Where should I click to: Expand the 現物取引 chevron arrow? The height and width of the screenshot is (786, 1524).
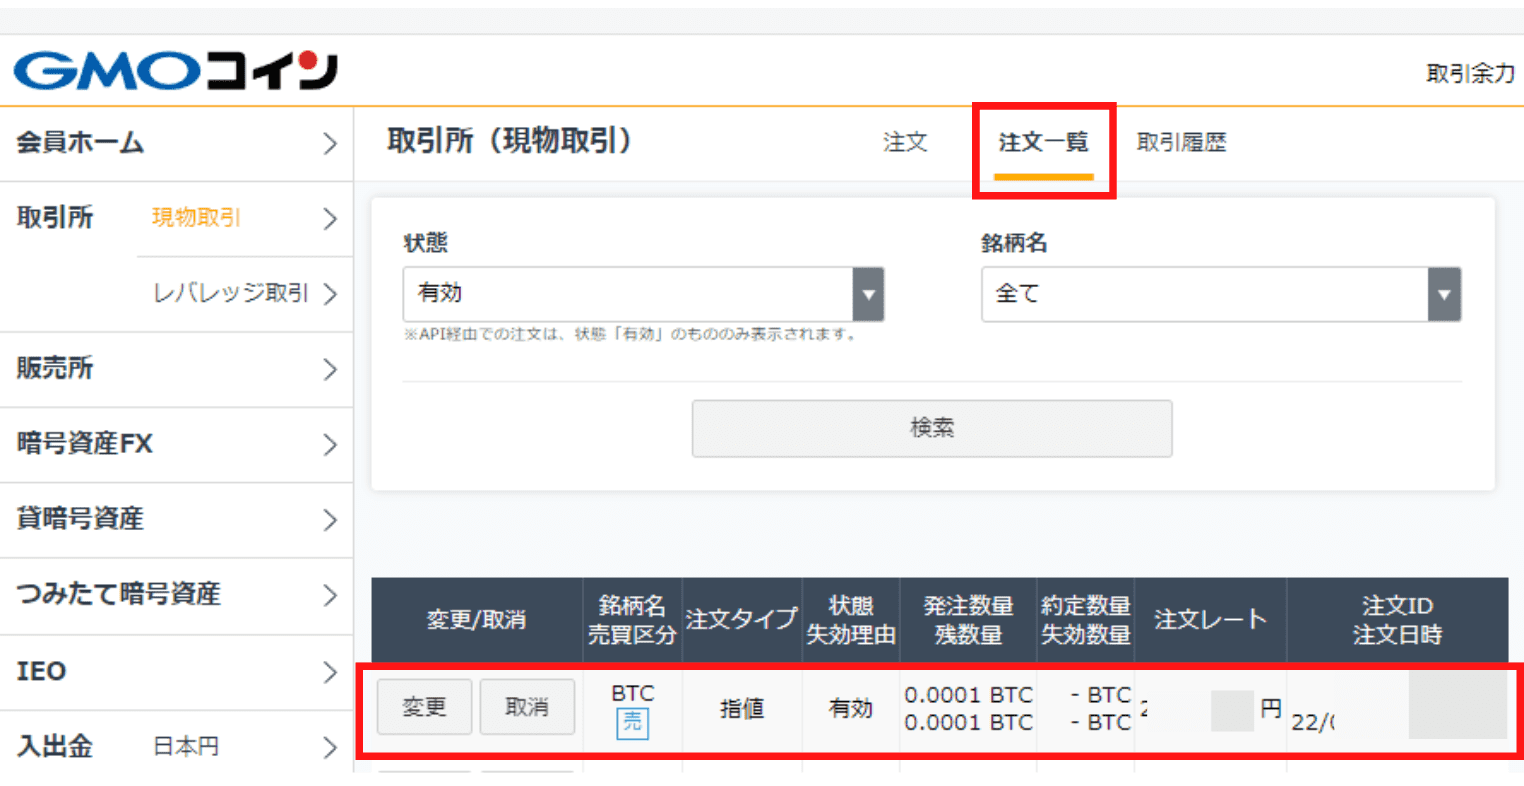(x=330, y=219)
